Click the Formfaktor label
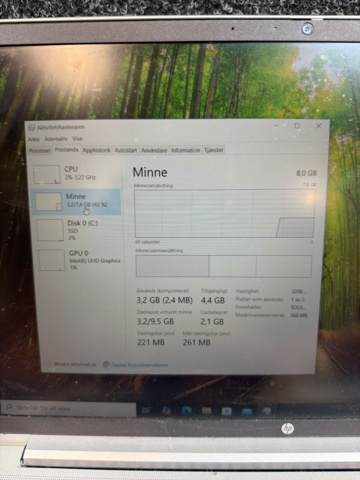The image size is (360, 480). point(249,307)
